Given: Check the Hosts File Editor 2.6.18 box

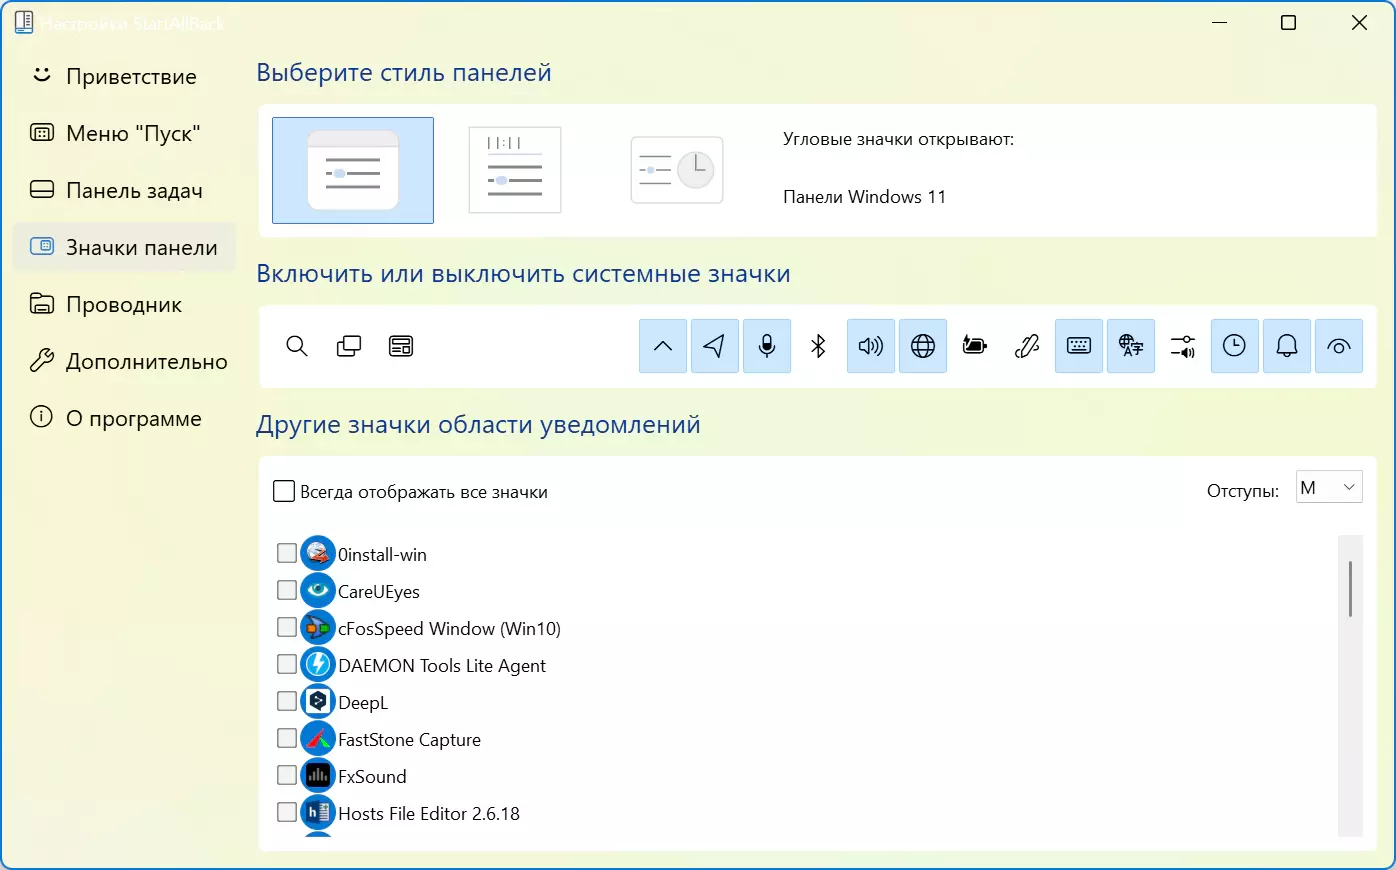Looking at the screenshot, I should [287, 812].
